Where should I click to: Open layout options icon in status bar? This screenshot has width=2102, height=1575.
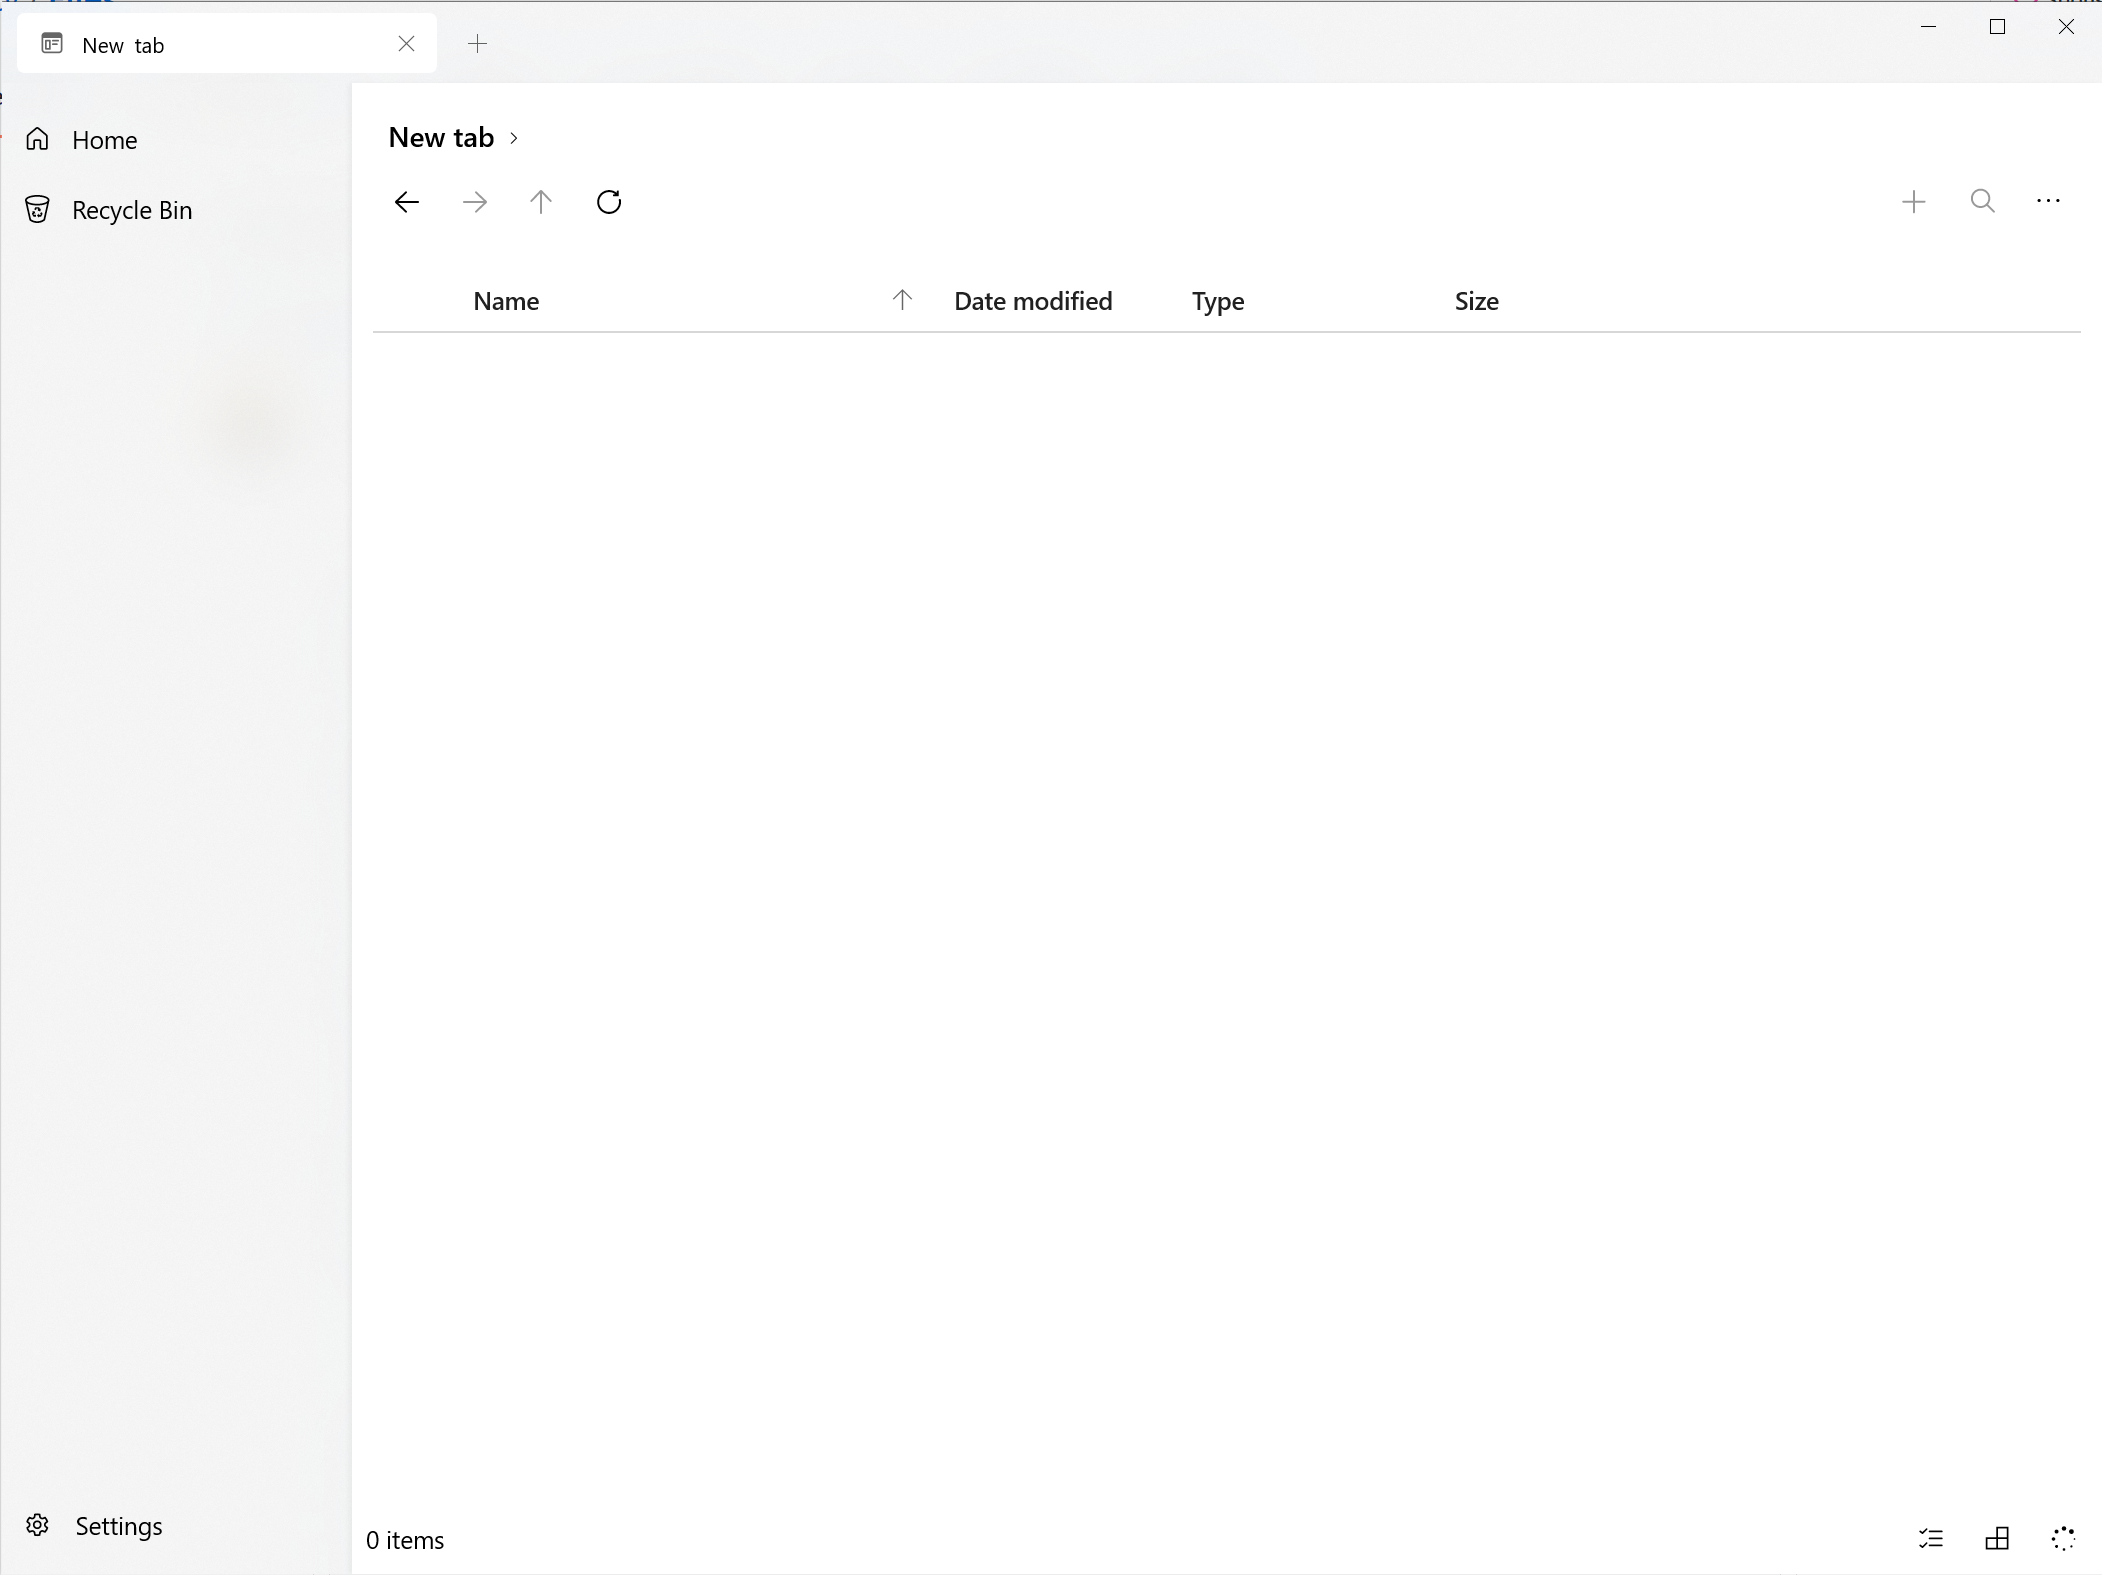click(1997, 1538)
